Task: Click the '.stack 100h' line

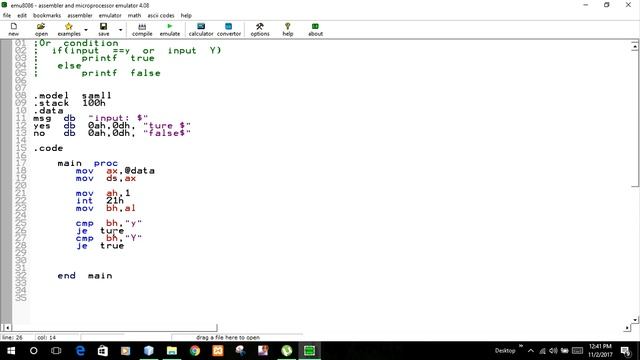Action: point(69,103)
